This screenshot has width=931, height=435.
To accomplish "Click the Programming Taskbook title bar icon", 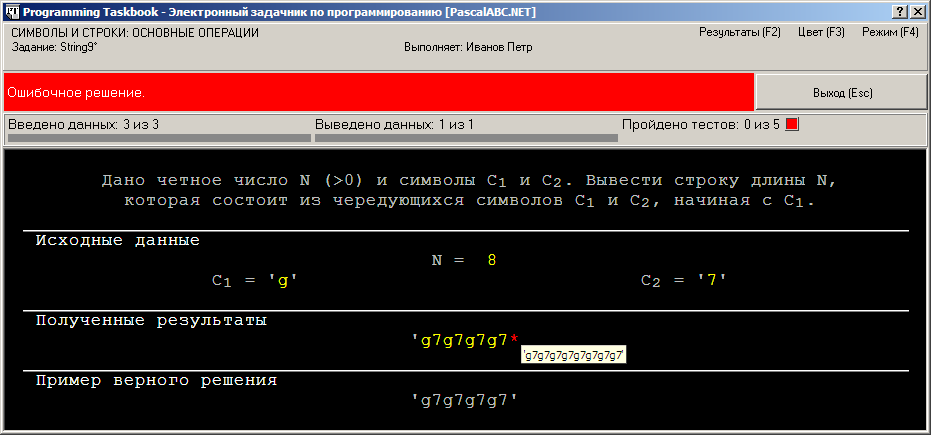I will 12,12.
